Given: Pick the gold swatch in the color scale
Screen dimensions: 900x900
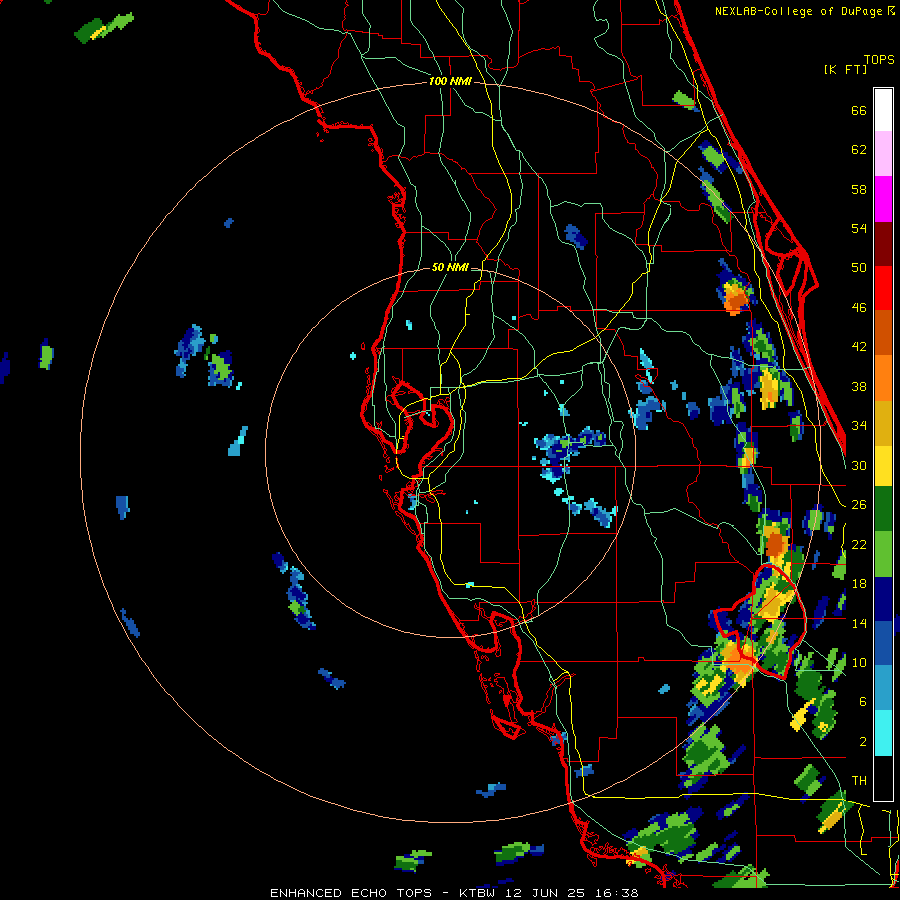Looking at the screenshot, I should tap(883, 423).
